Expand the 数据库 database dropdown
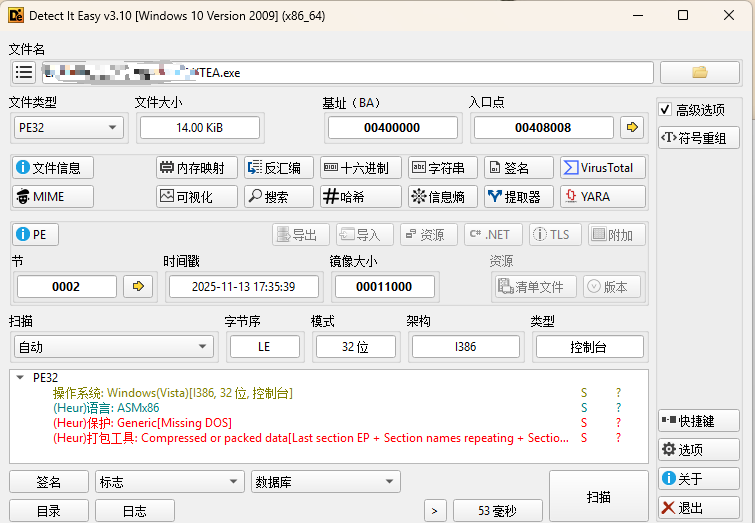This screenshot has height=523, width=755. click(x=325, y=482)
